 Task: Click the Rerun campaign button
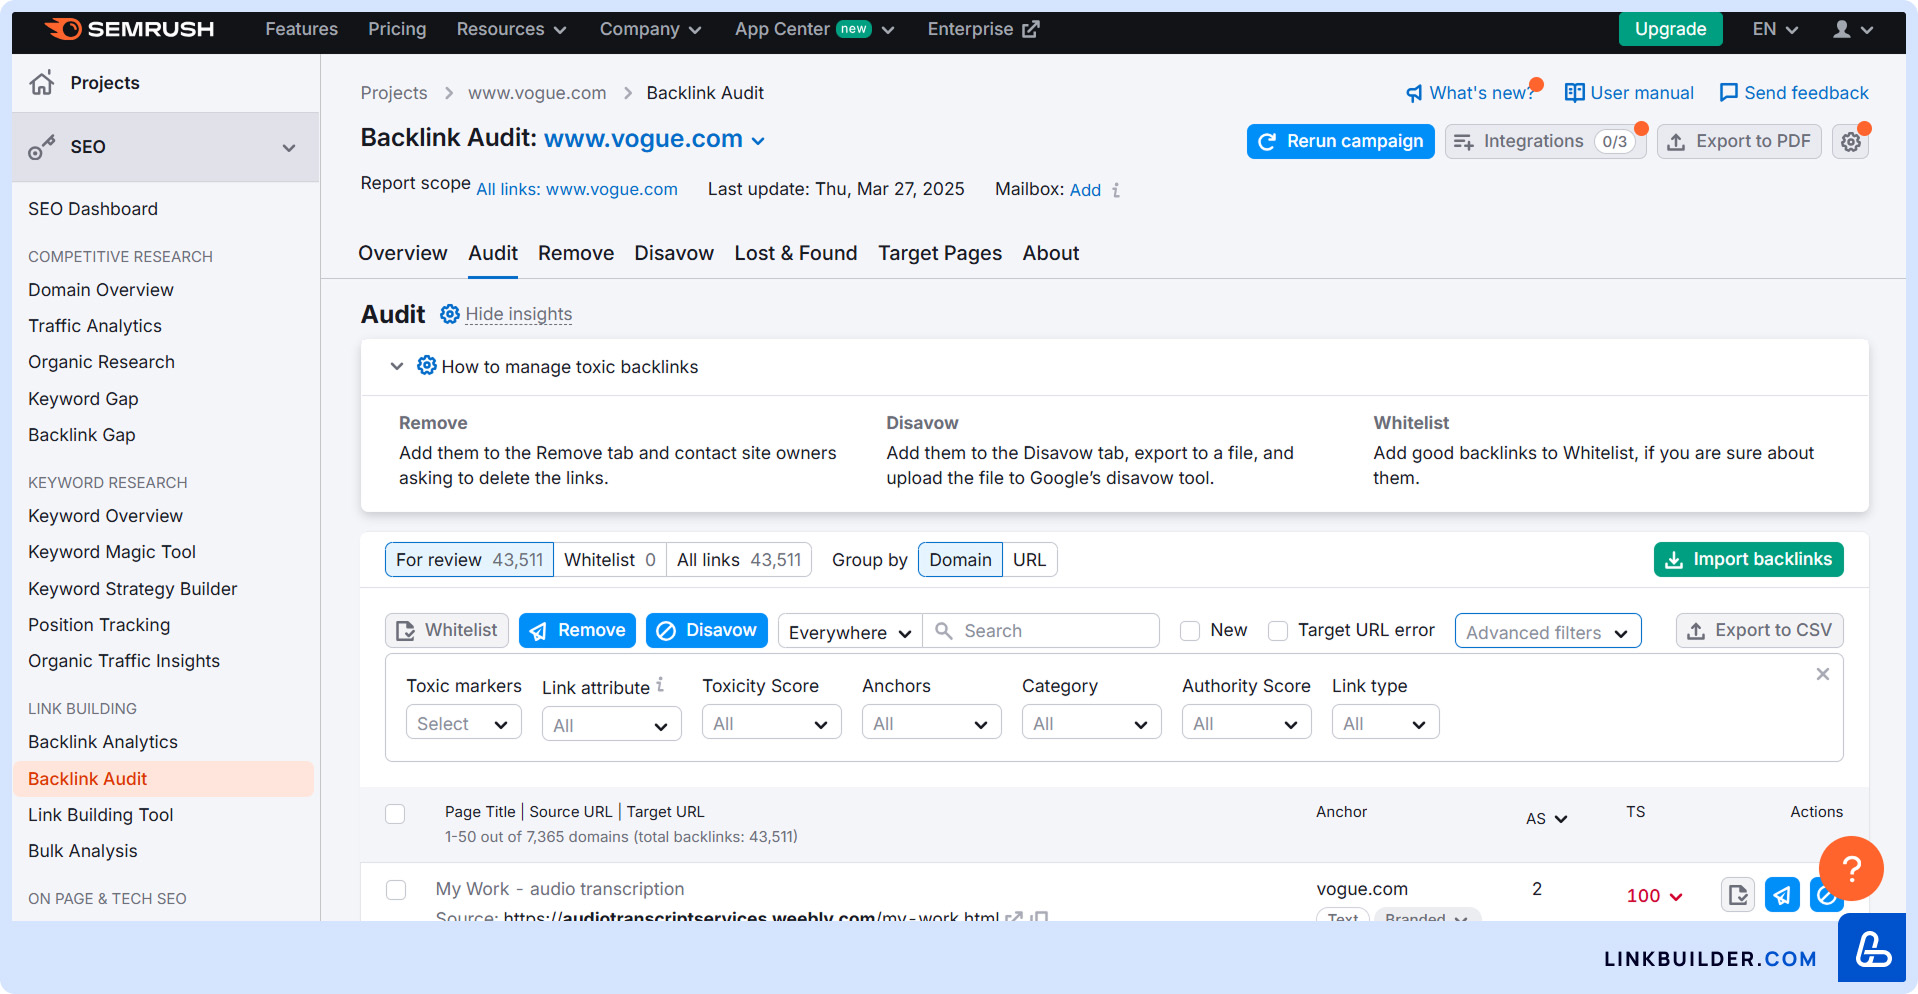point(1340,142)
